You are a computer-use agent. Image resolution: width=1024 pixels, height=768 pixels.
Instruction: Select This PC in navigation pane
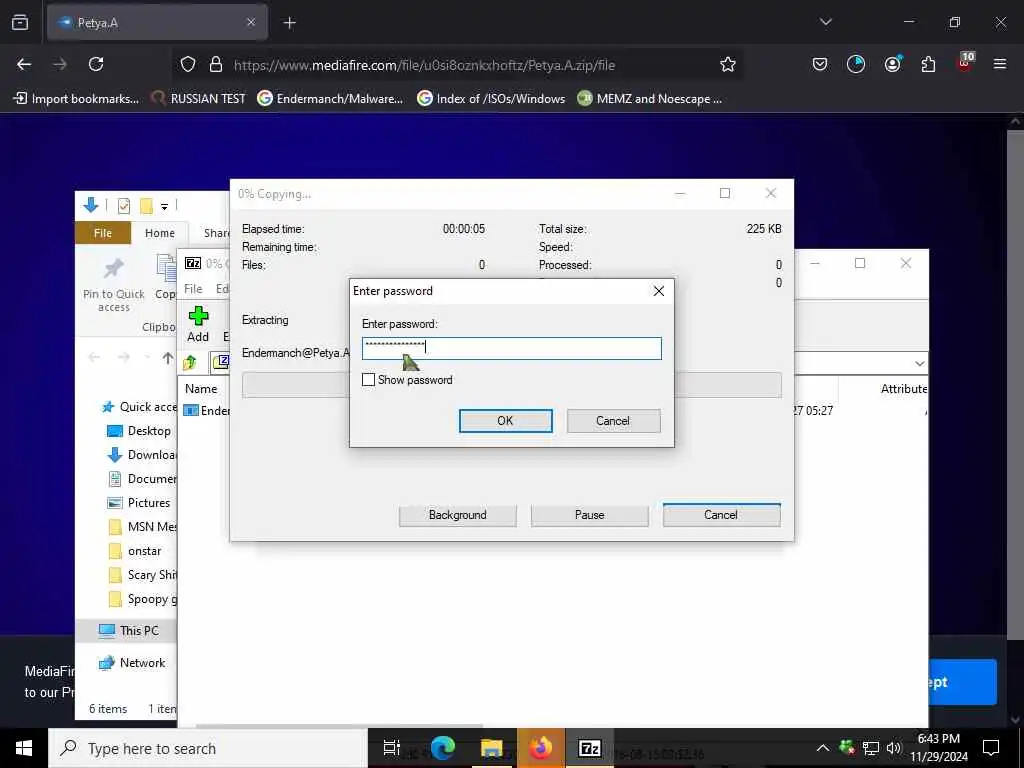click(x=129, y=630)
